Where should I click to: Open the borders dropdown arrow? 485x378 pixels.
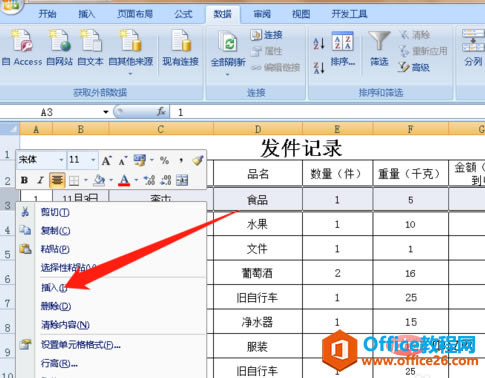tap(86, 180)
